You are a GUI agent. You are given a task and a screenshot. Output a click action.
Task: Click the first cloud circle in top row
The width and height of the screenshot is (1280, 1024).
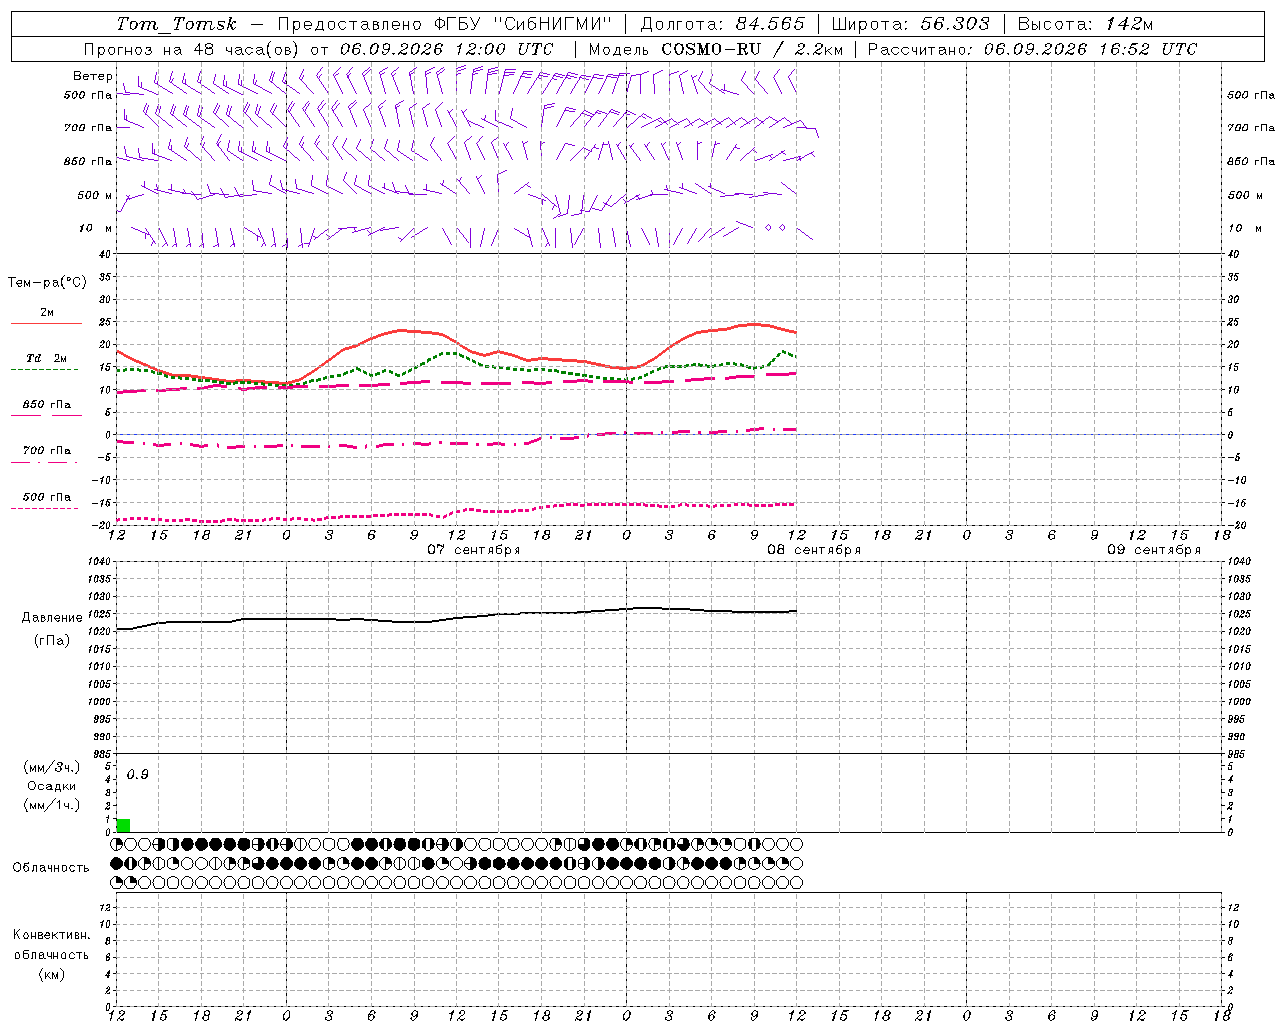click(x=117, y=844)
